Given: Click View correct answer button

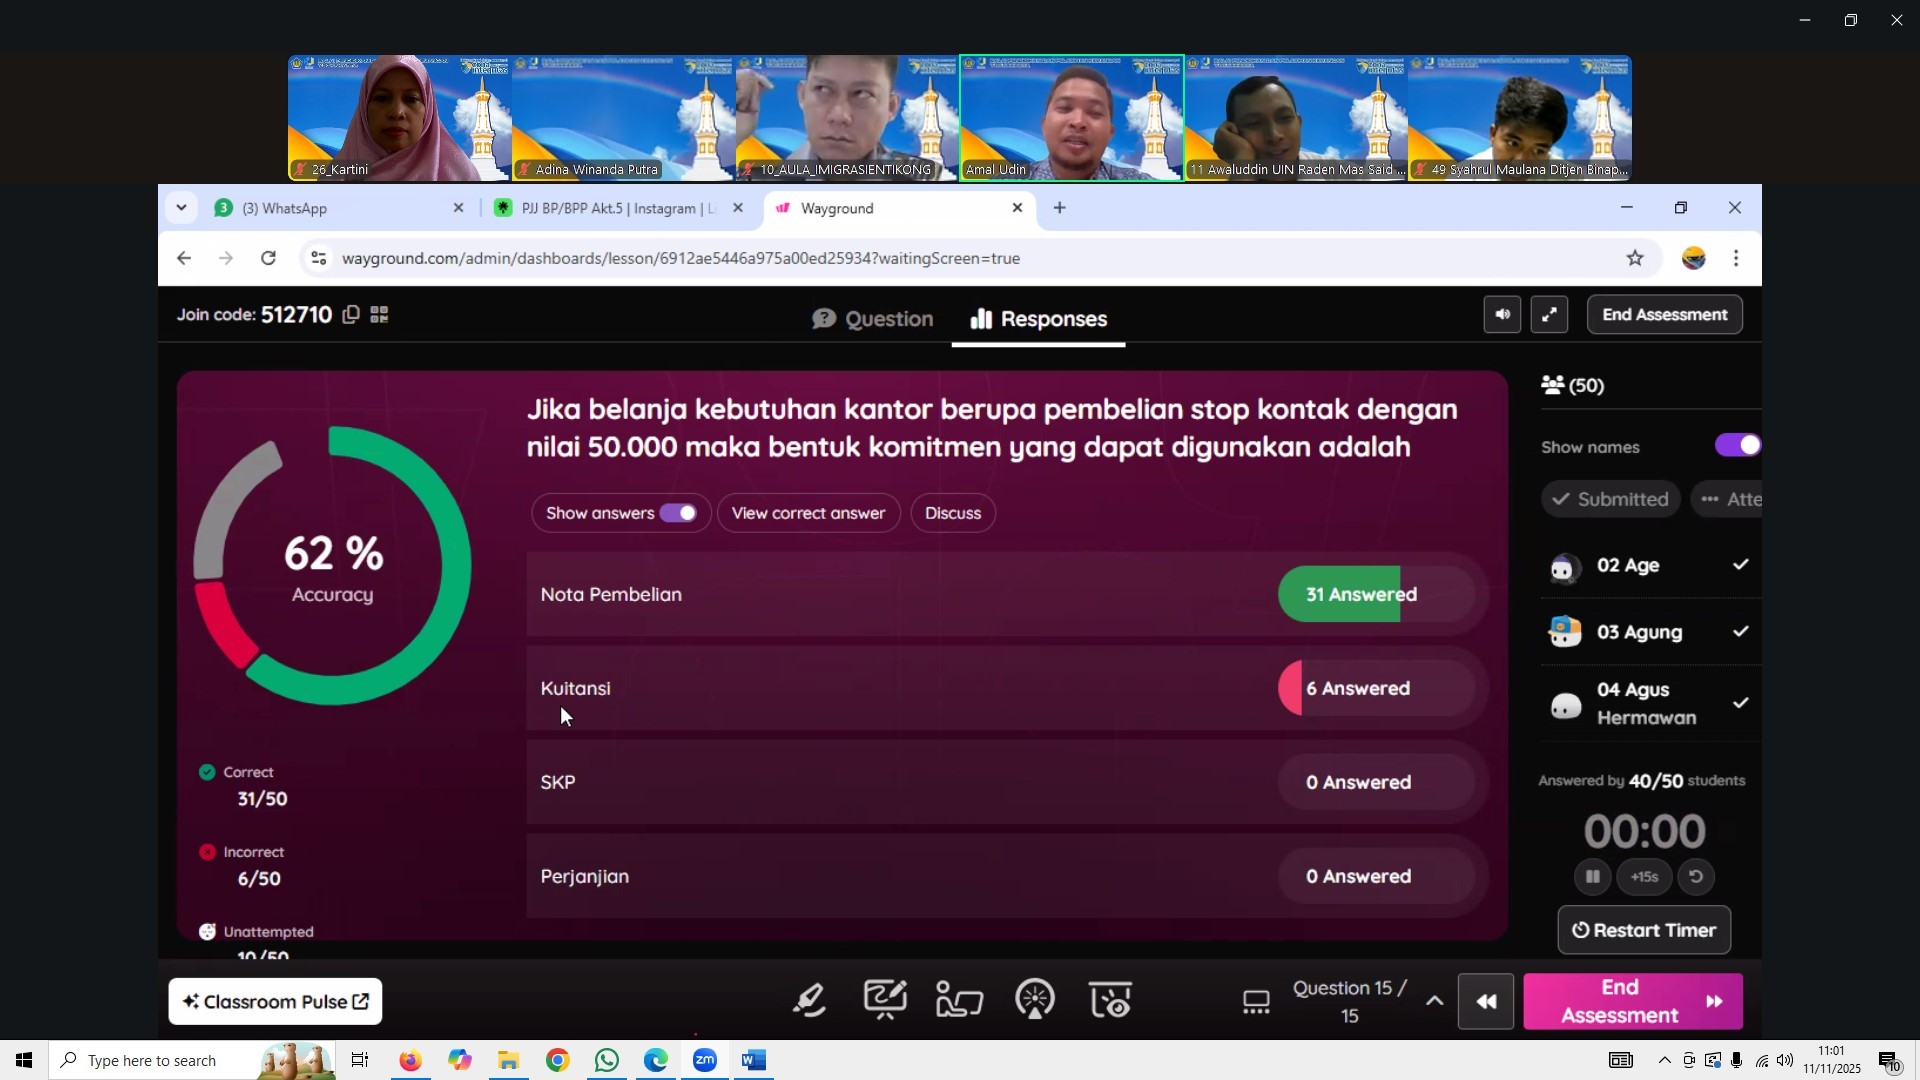Looking at the screenshot, I should (808, 513).
